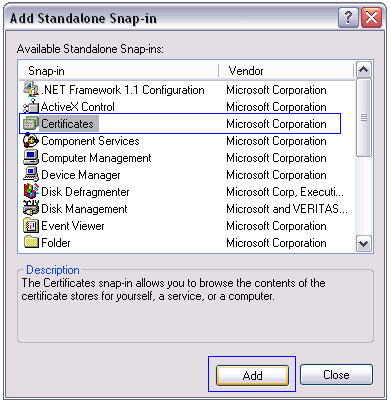Click the snap-in list scrollbar thumb
This screenshot has width=391, height=403.
[364, 117]
